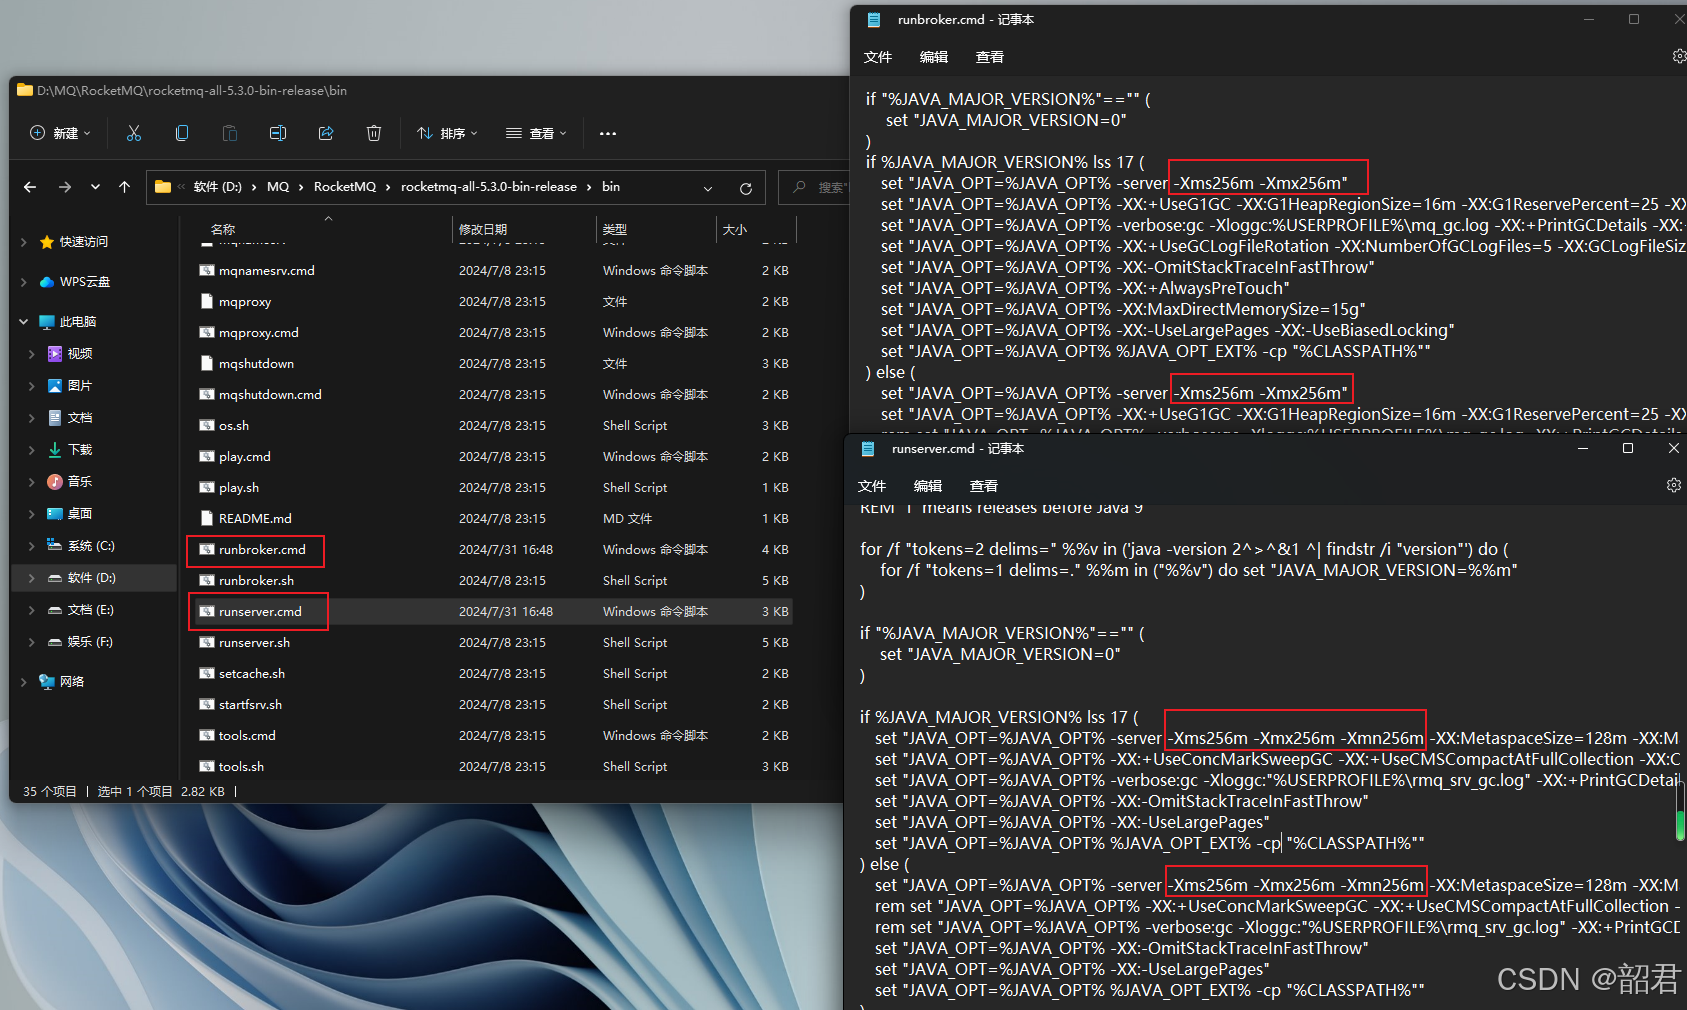Open 编辑 menu in runserver.cmd Notepad
This screenshot has height=1010, width=1687.
click(928, 486)
